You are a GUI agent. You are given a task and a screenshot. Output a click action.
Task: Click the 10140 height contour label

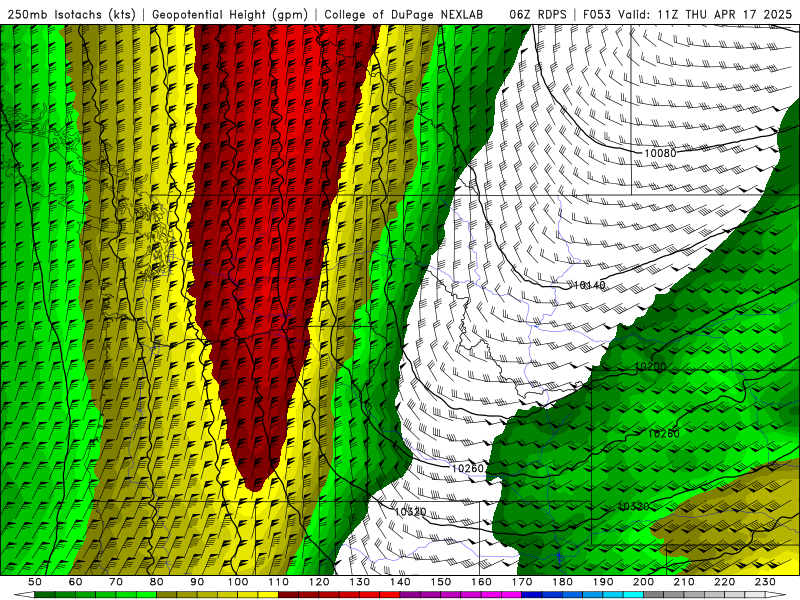(x=589, y=285)
